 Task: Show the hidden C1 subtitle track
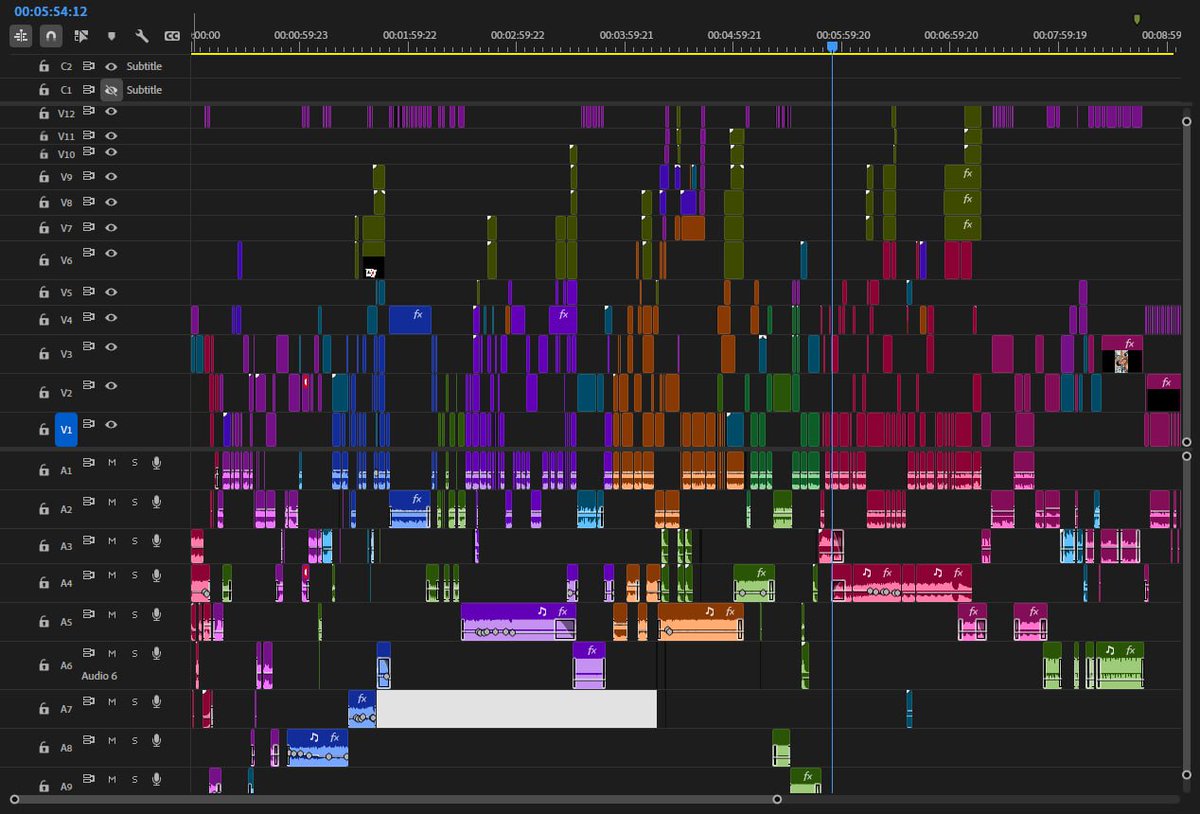[111, 90]
